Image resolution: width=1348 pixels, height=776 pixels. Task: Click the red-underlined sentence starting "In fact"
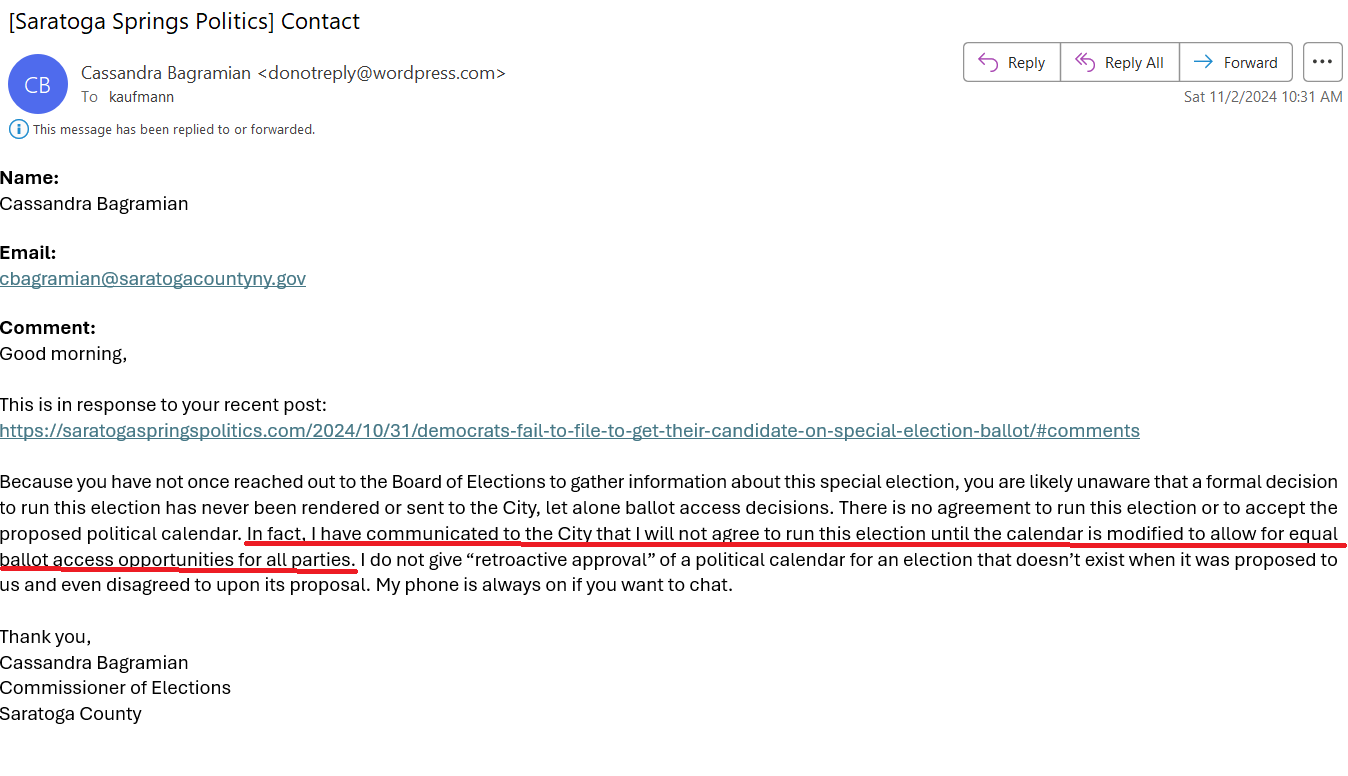click(x=790, y=533)
